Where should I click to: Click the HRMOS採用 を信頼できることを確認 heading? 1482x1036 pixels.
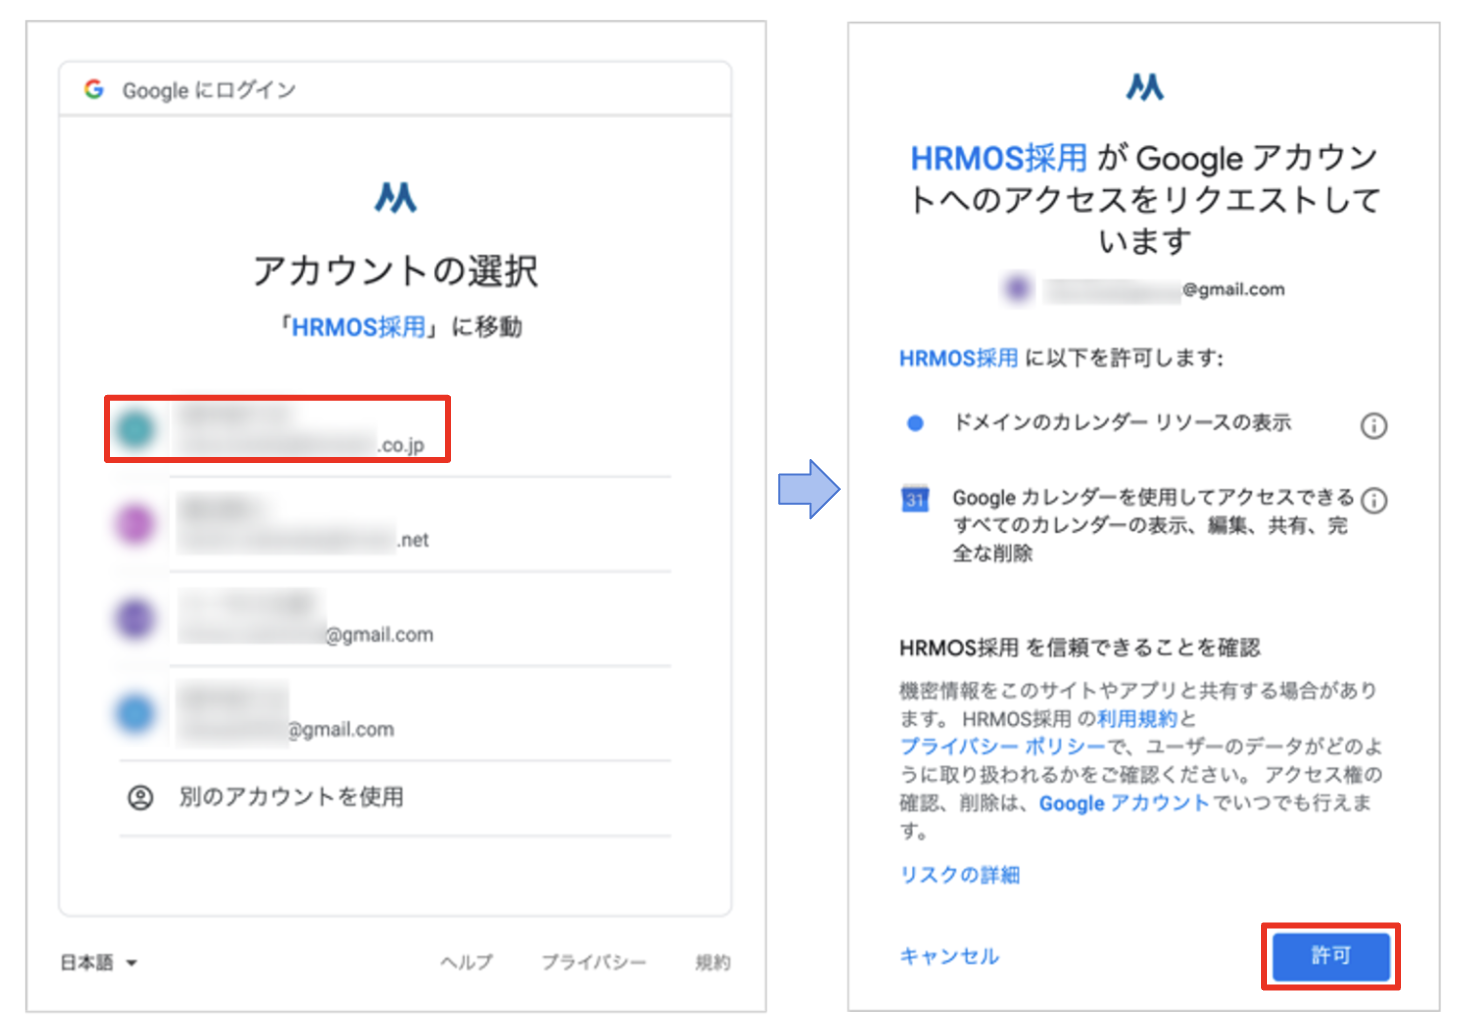(1080, 648)
